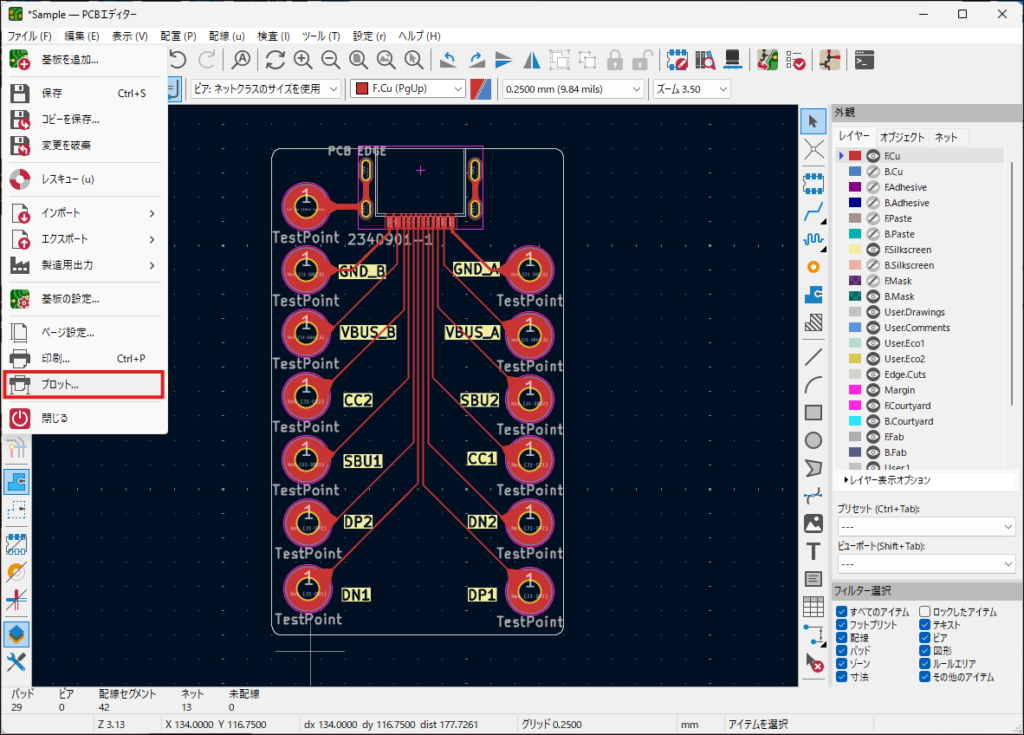Click プロット... in the File menu
1024x735 pixels.
coord(60,384)
